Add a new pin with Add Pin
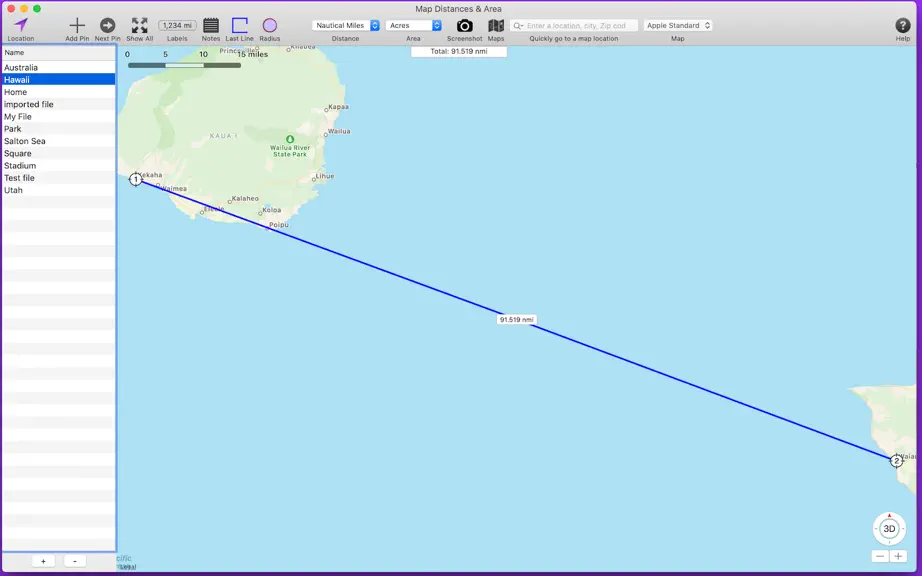Viewport: 922px width, 576px height. click(77, 25)
